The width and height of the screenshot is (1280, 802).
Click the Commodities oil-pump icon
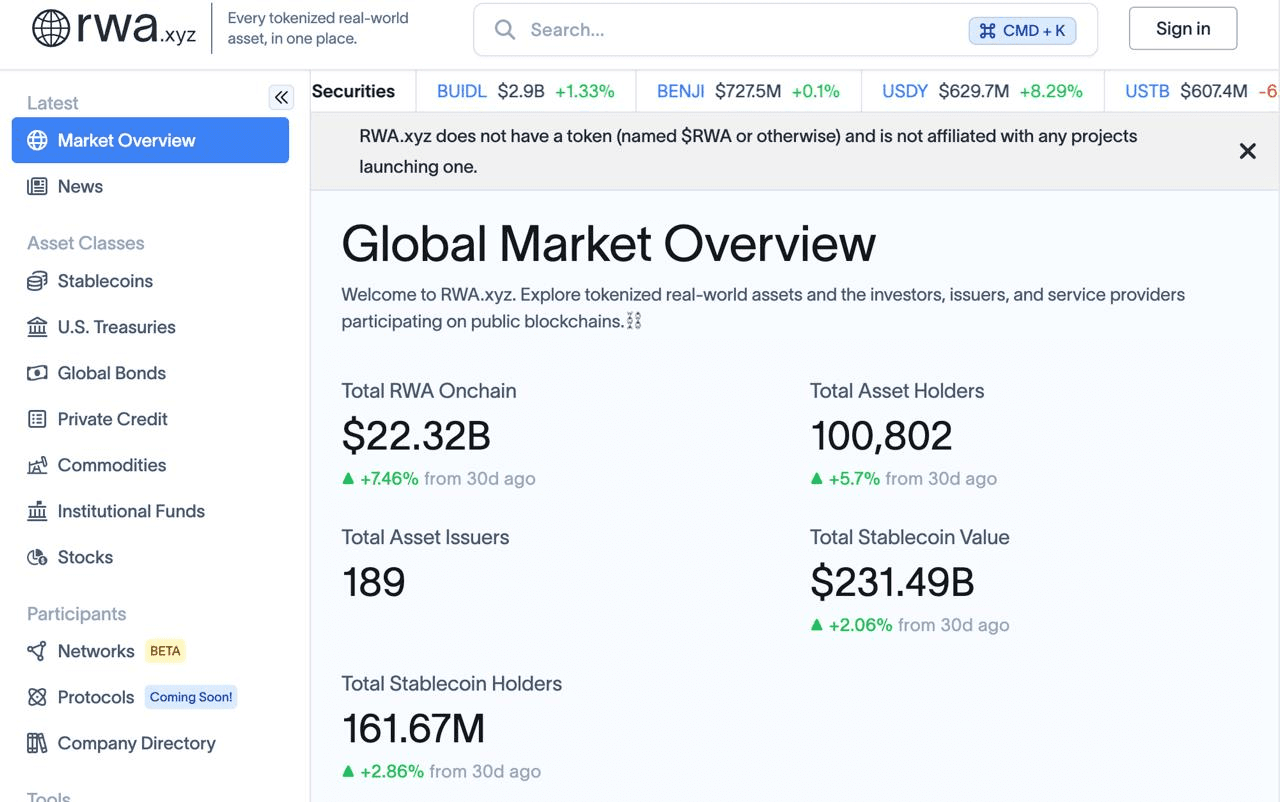point(37,465)
